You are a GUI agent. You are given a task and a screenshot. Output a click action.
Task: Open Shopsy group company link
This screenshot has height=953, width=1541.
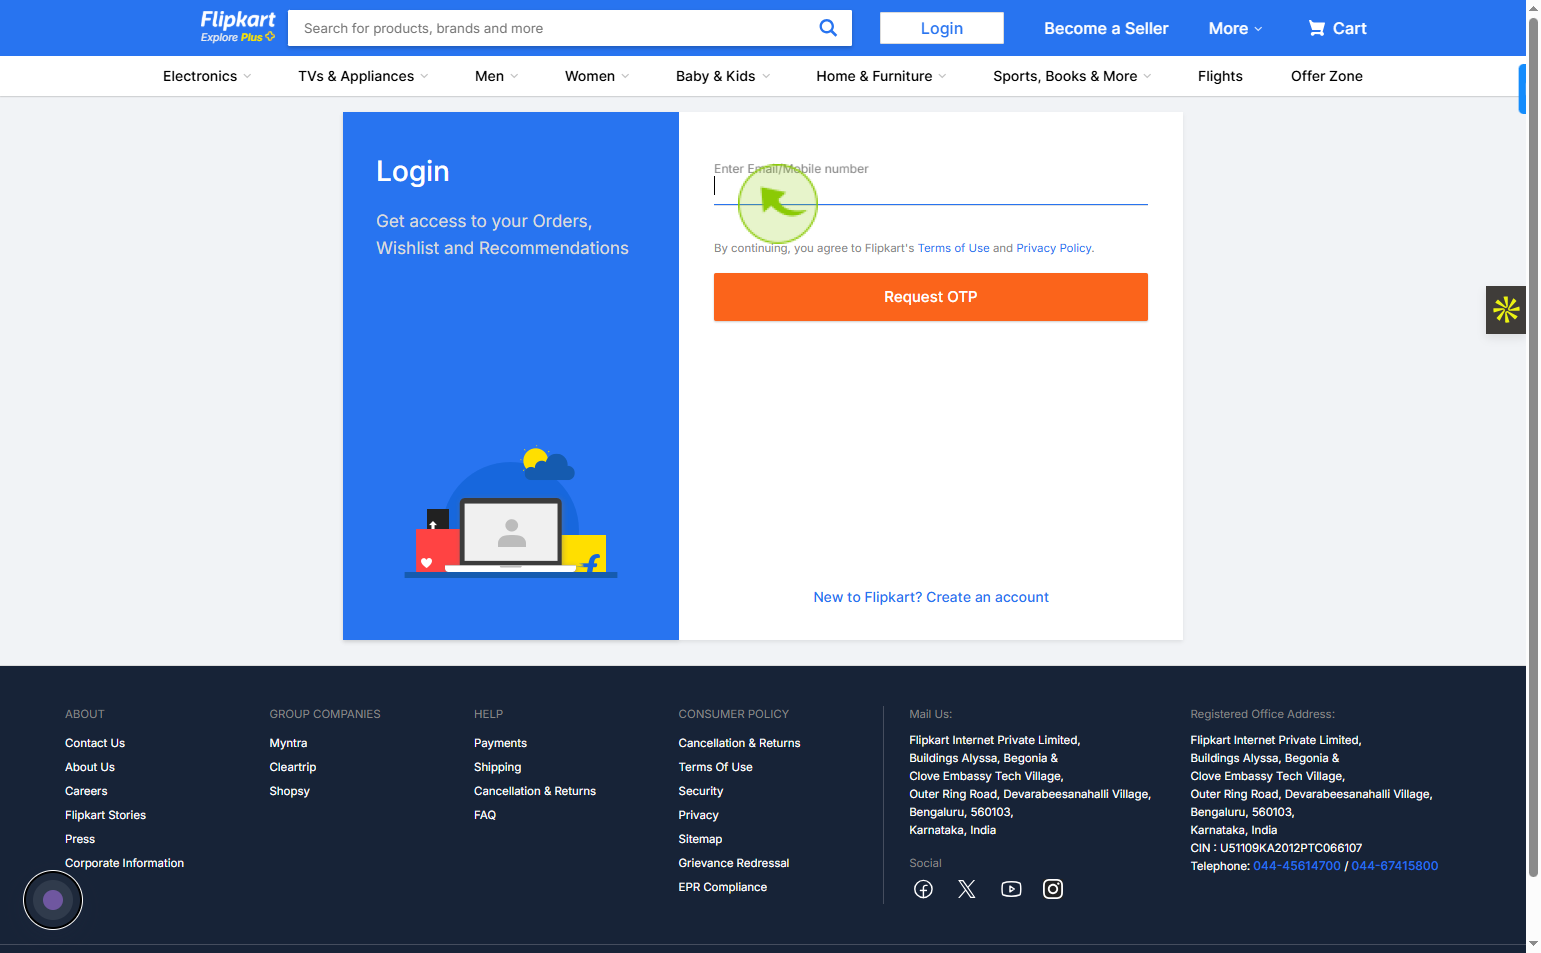click(x=289, y=791)
